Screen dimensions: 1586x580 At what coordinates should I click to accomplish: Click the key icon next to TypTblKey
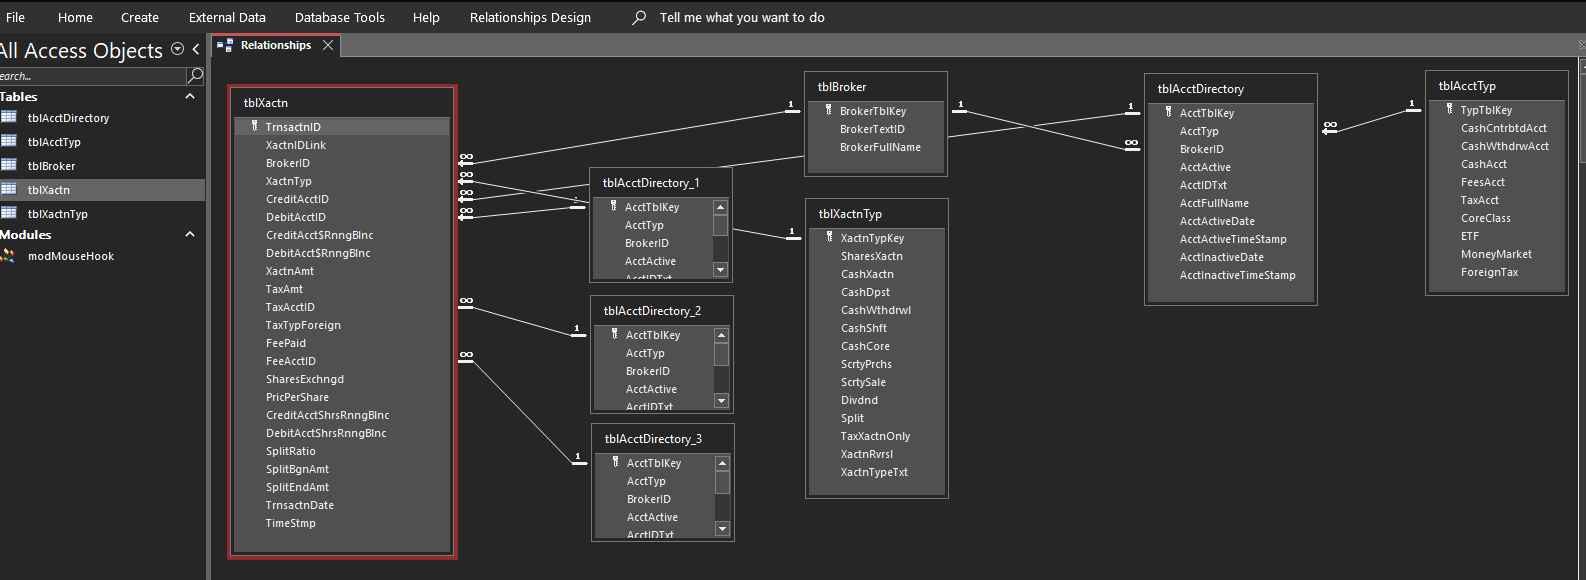pos(1449,110)
